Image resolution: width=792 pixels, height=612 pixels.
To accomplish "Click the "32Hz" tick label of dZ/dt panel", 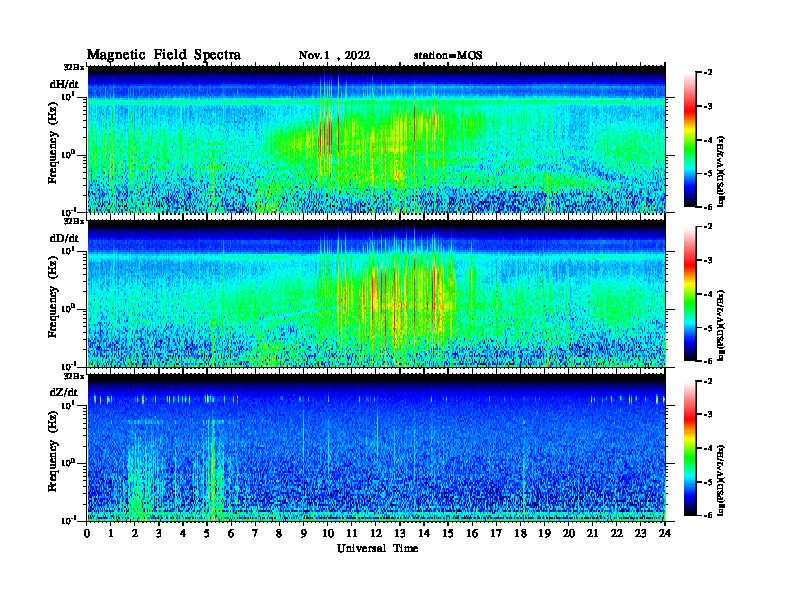I will tap(74, 376).
